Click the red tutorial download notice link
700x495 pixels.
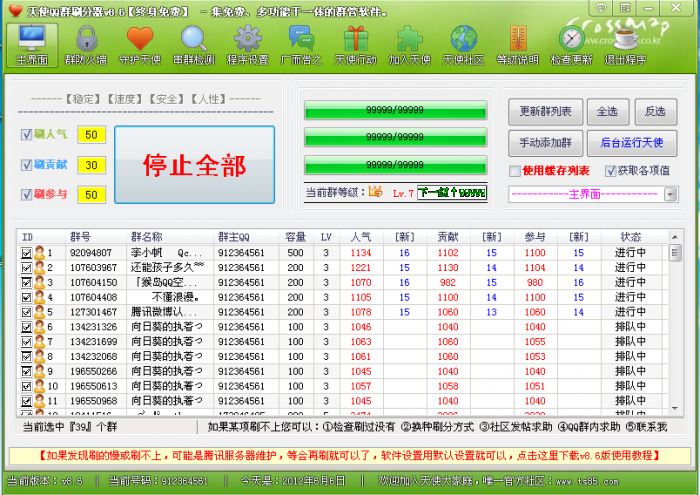point(349,456)
